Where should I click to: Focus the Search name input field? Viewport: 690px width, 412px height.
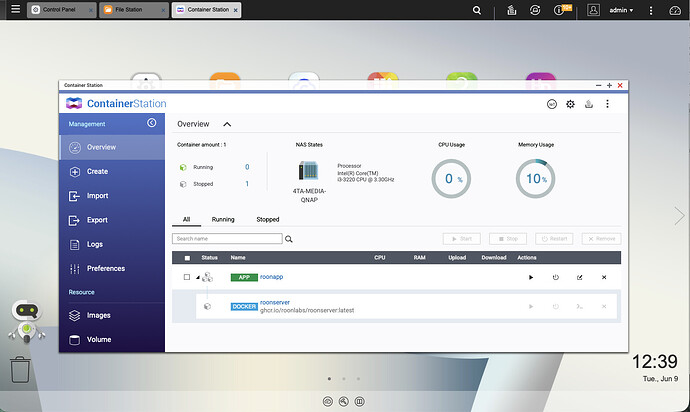(227, 239)
